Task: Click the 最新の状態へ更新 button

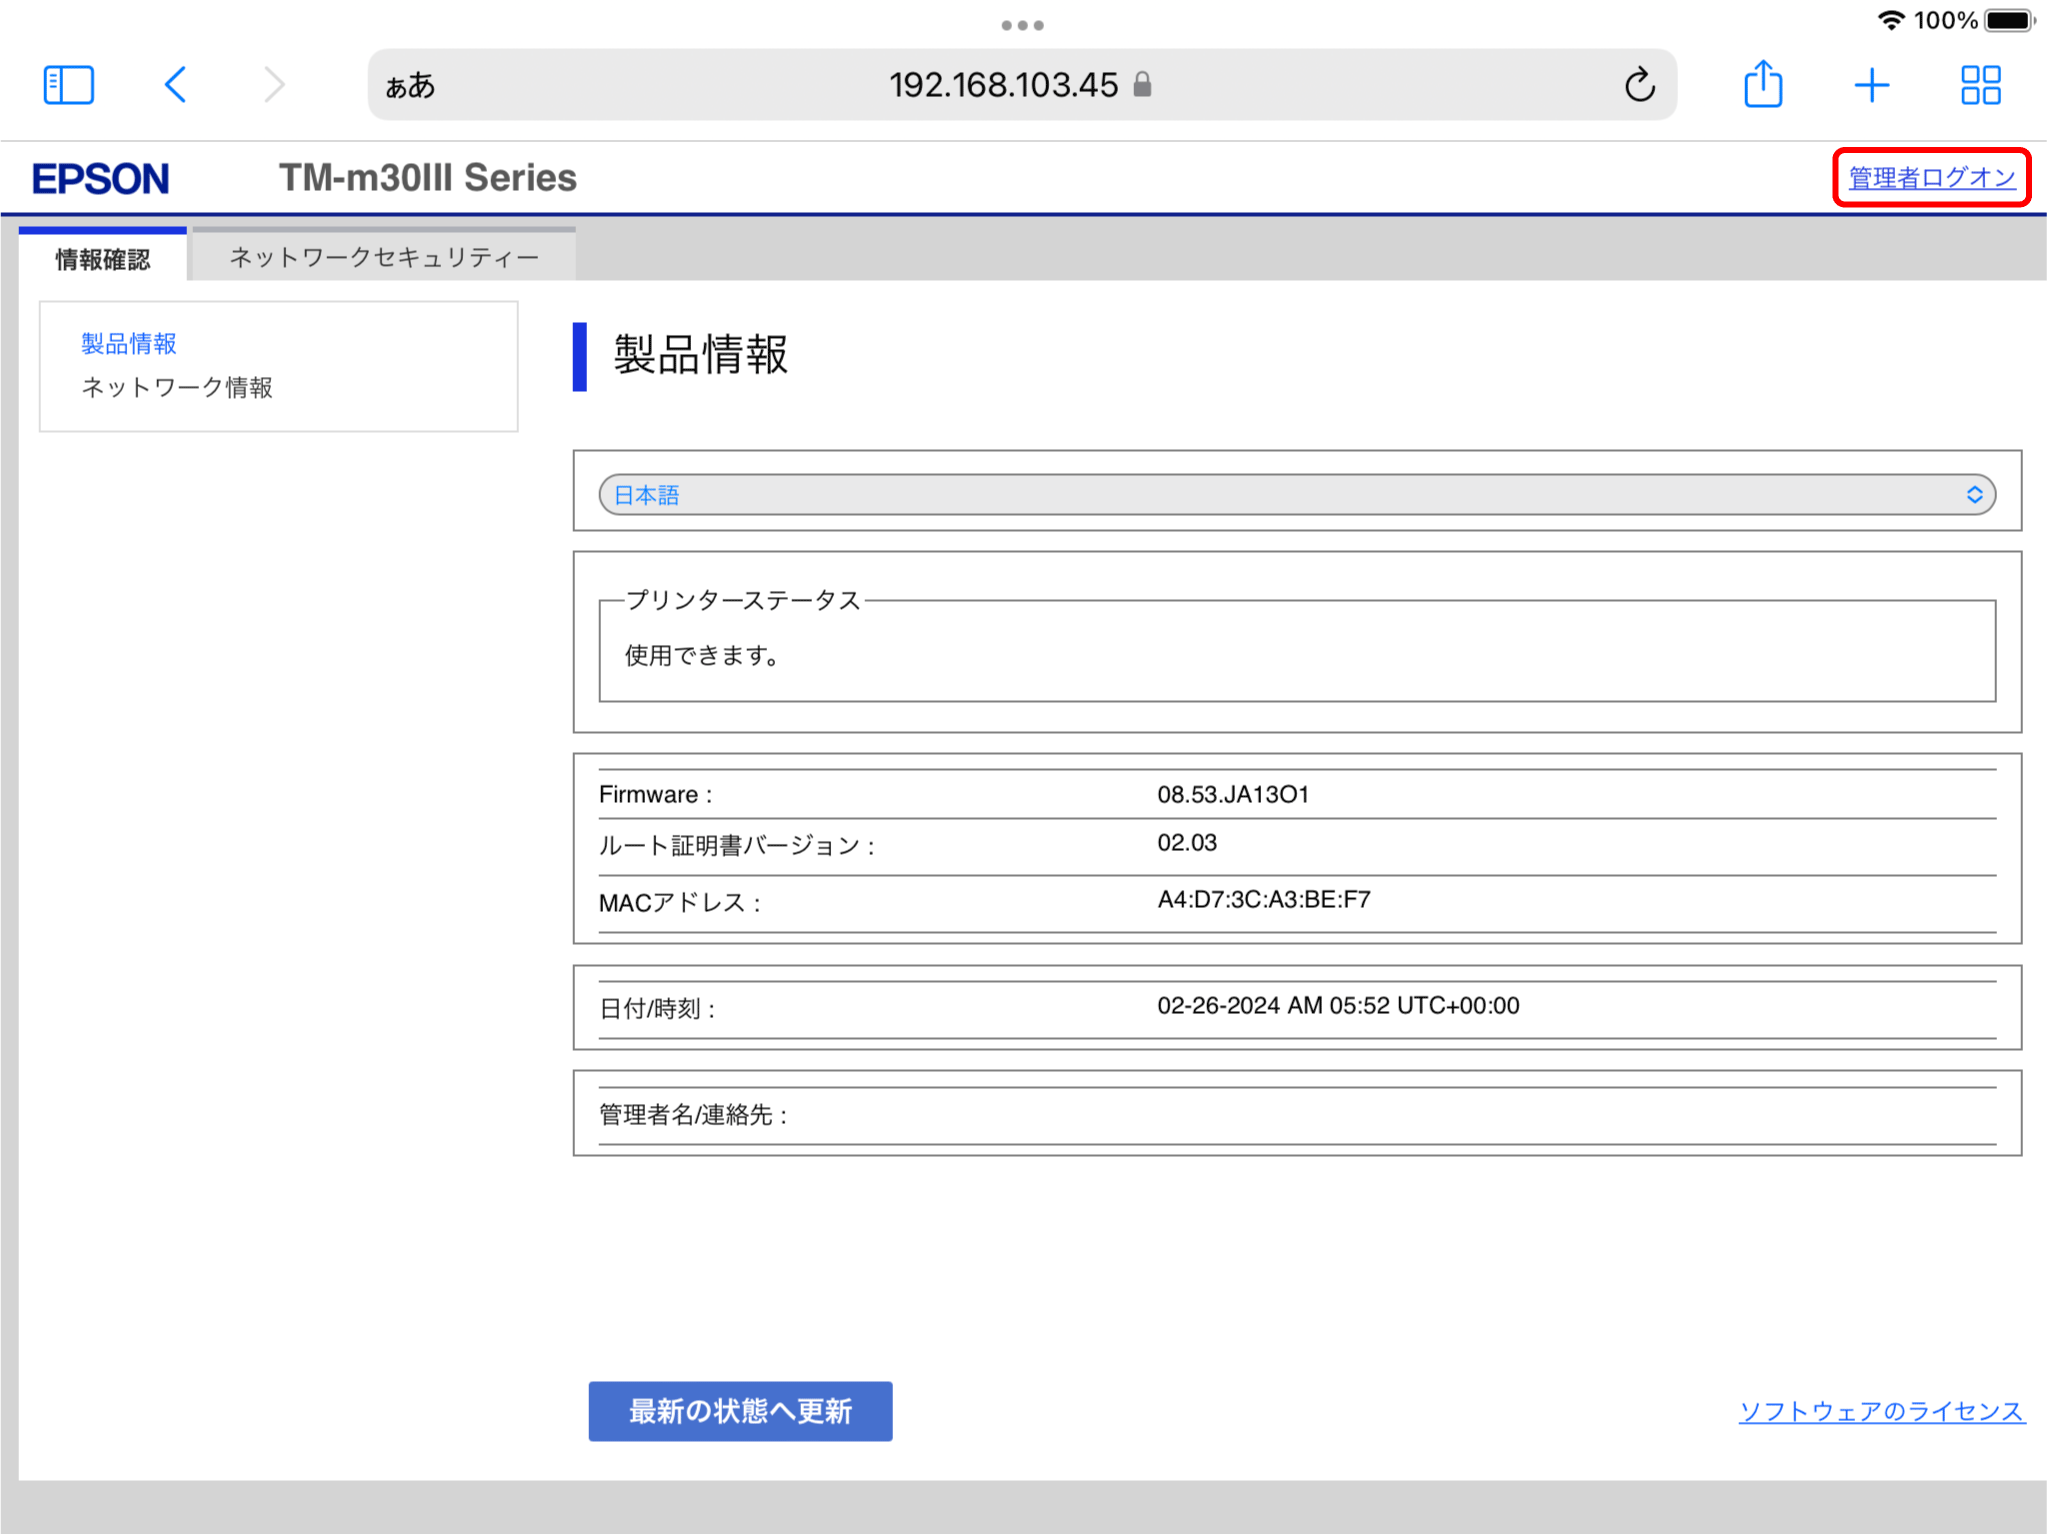Action: tap(740, 1411)
